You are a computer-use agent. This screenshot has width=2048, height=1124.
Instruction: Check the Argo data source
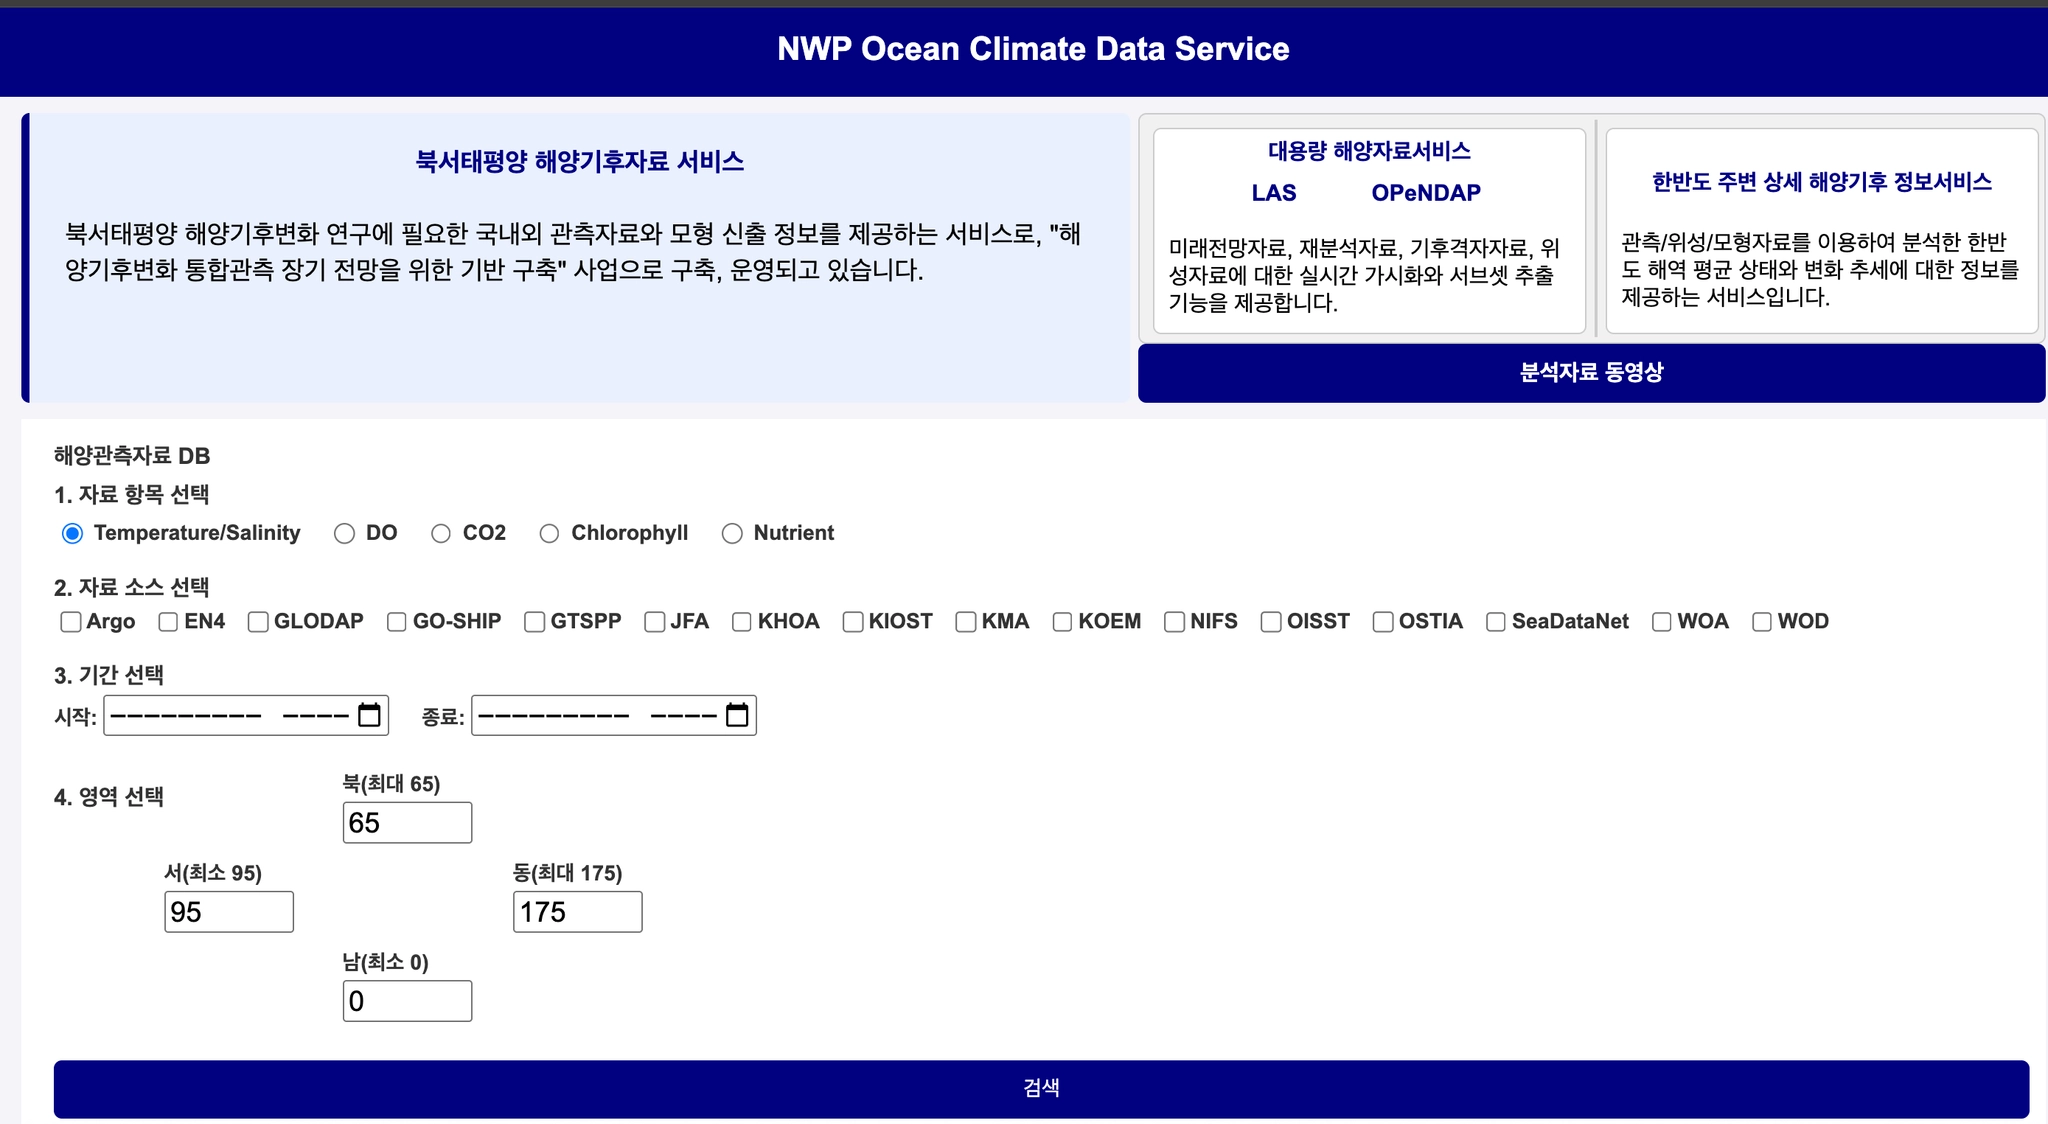[71, 622]
